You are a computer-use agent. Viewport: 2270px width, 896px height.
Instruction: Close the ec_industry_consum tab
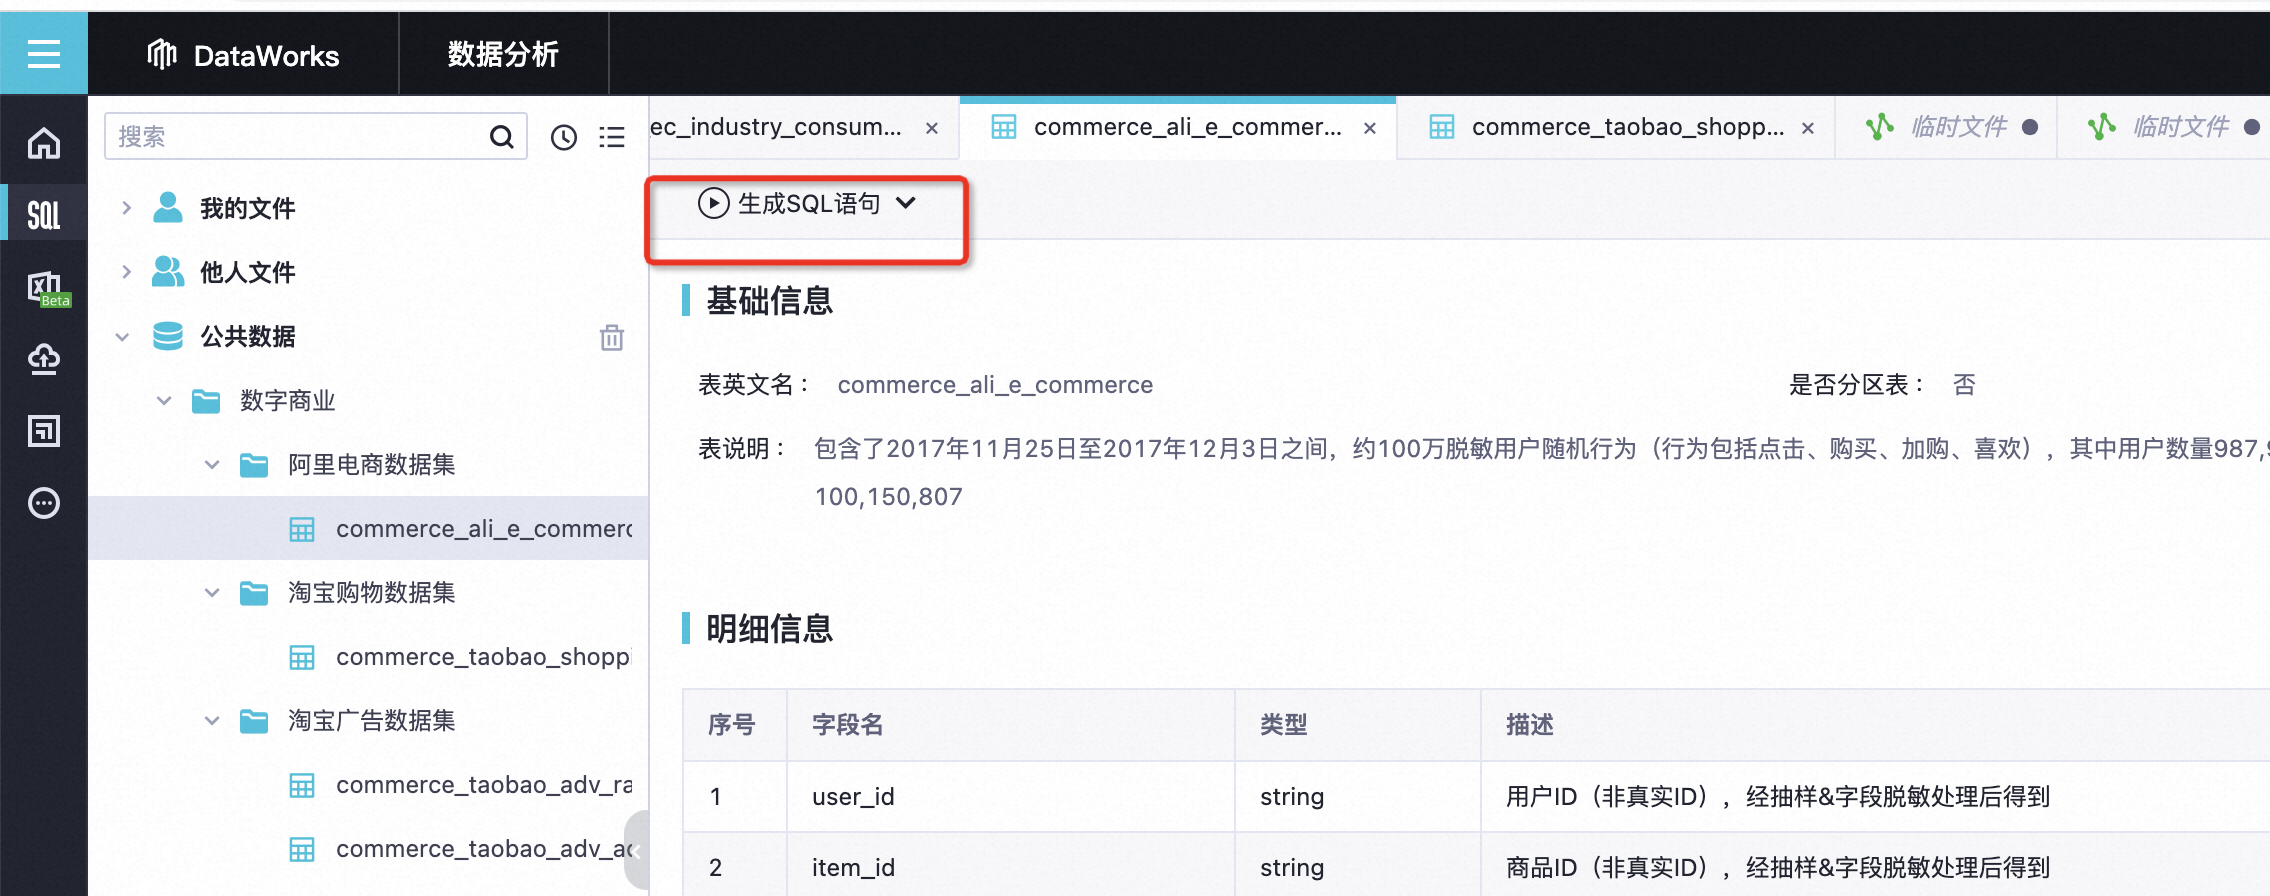[x=932, y=128]
